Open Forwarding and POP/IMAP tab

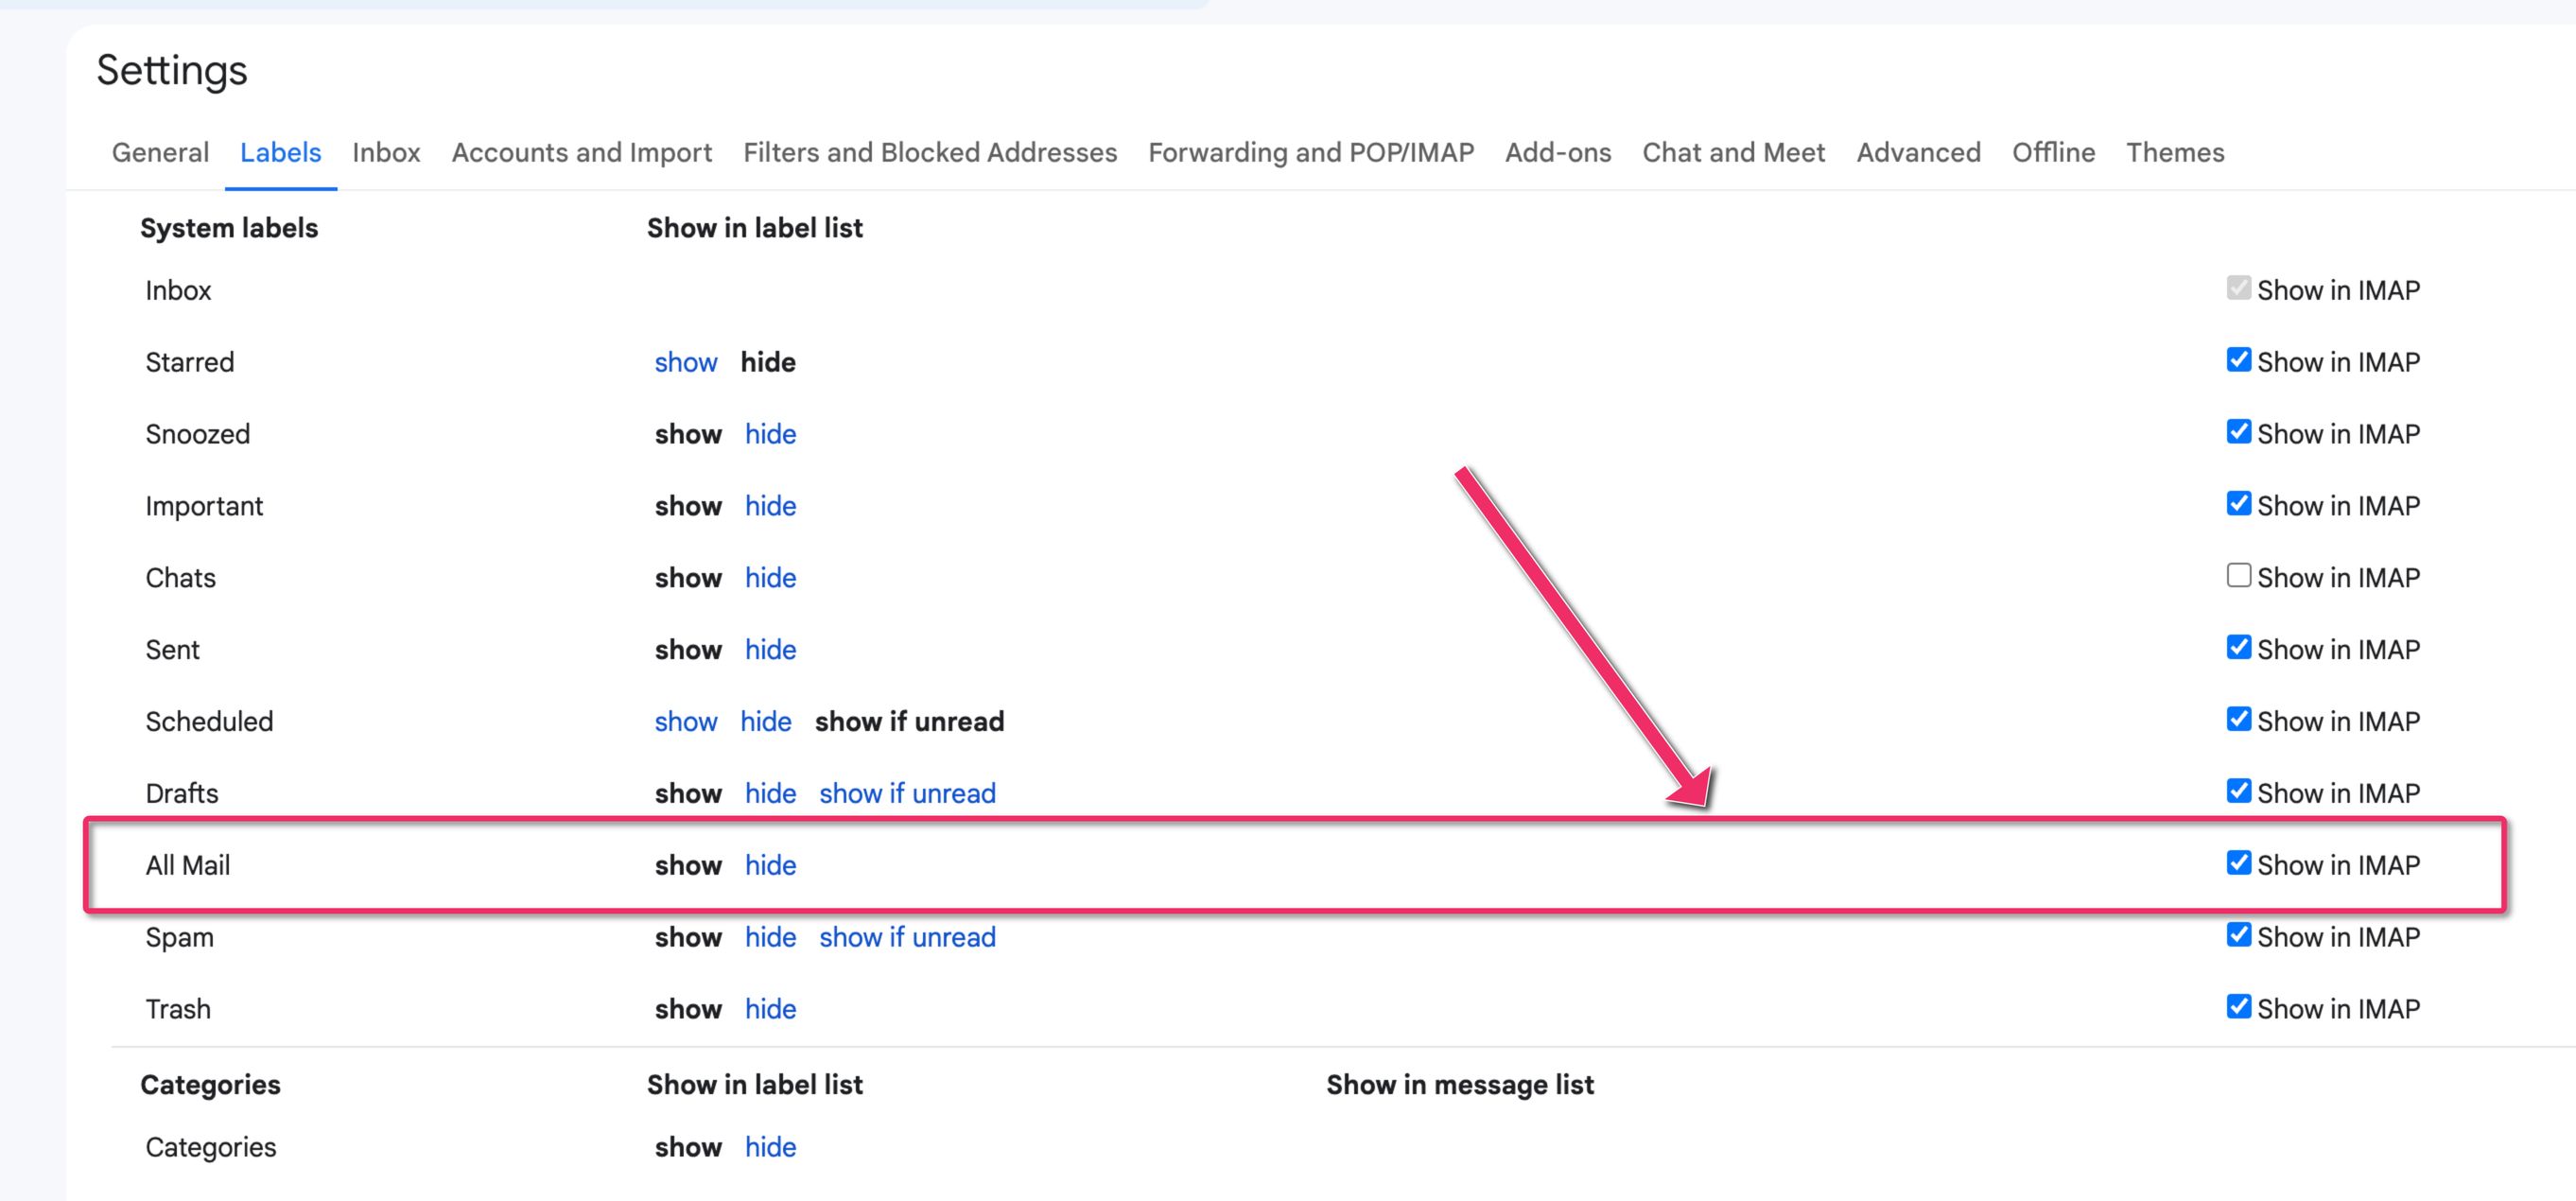(1310, 152)
